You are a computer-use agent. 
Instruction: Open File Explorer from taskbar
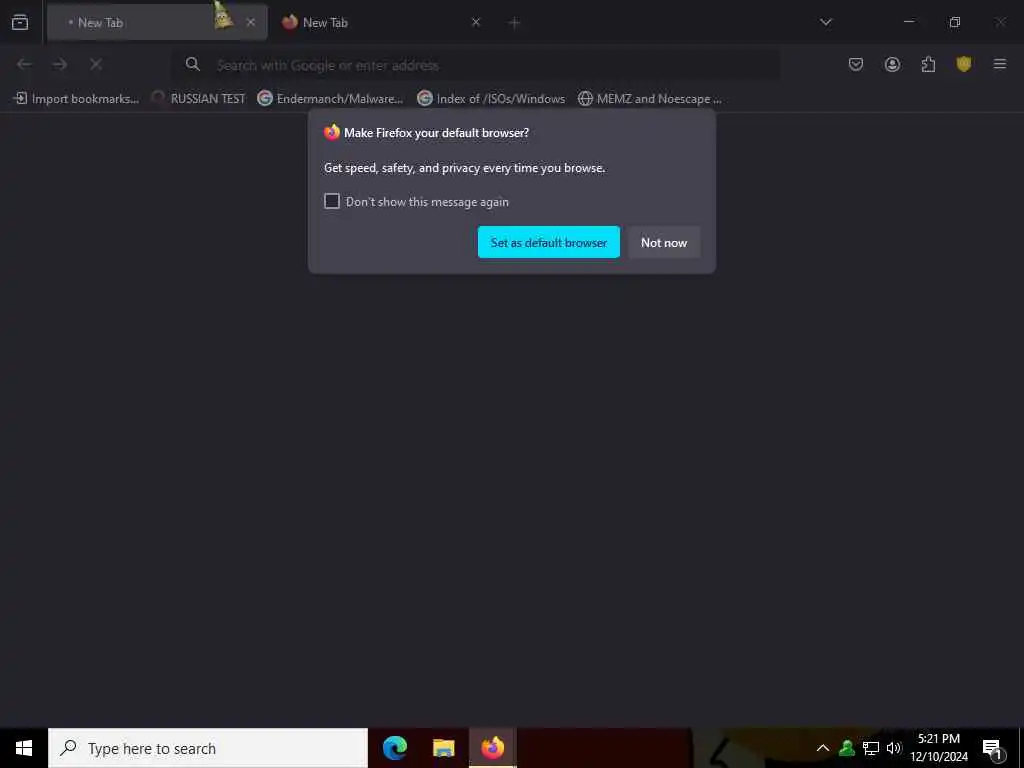pos(443,748)
